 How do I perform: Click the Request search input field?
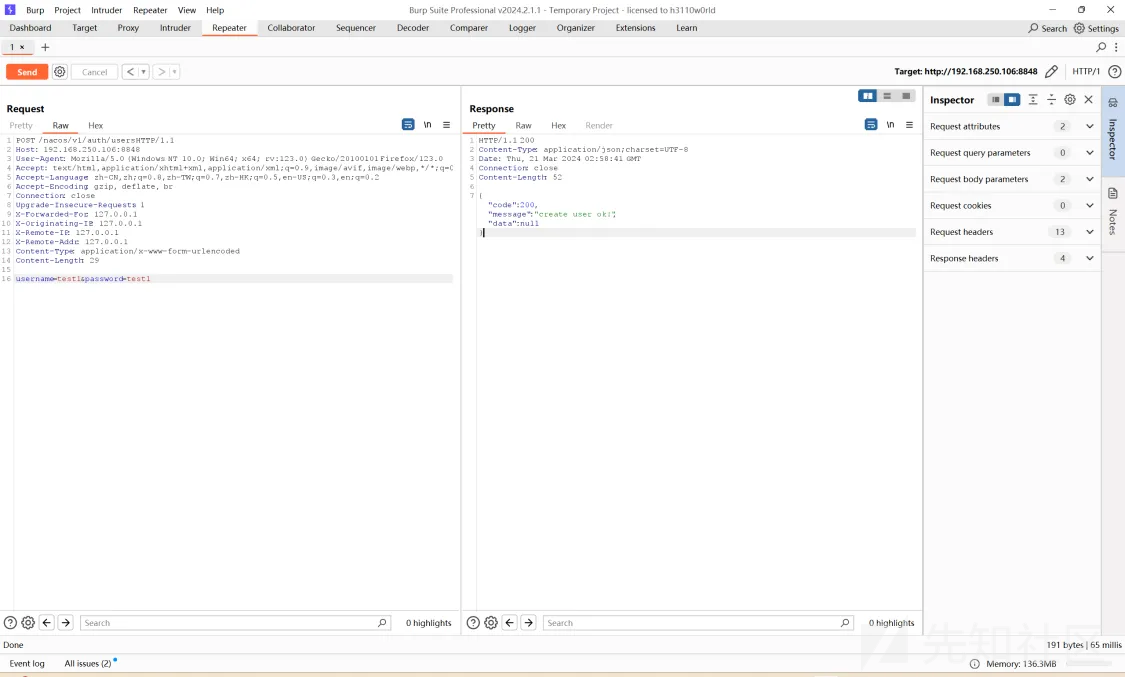(235, 623)
